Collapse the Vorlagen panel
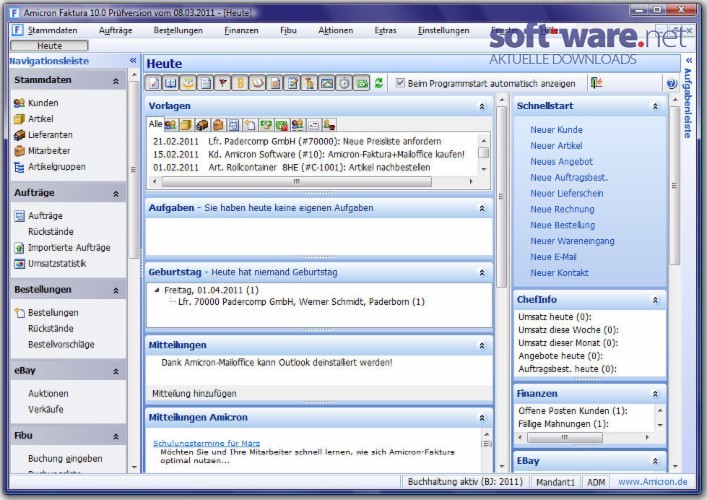This screenshot has width=707, height=500. pos(482,106)
